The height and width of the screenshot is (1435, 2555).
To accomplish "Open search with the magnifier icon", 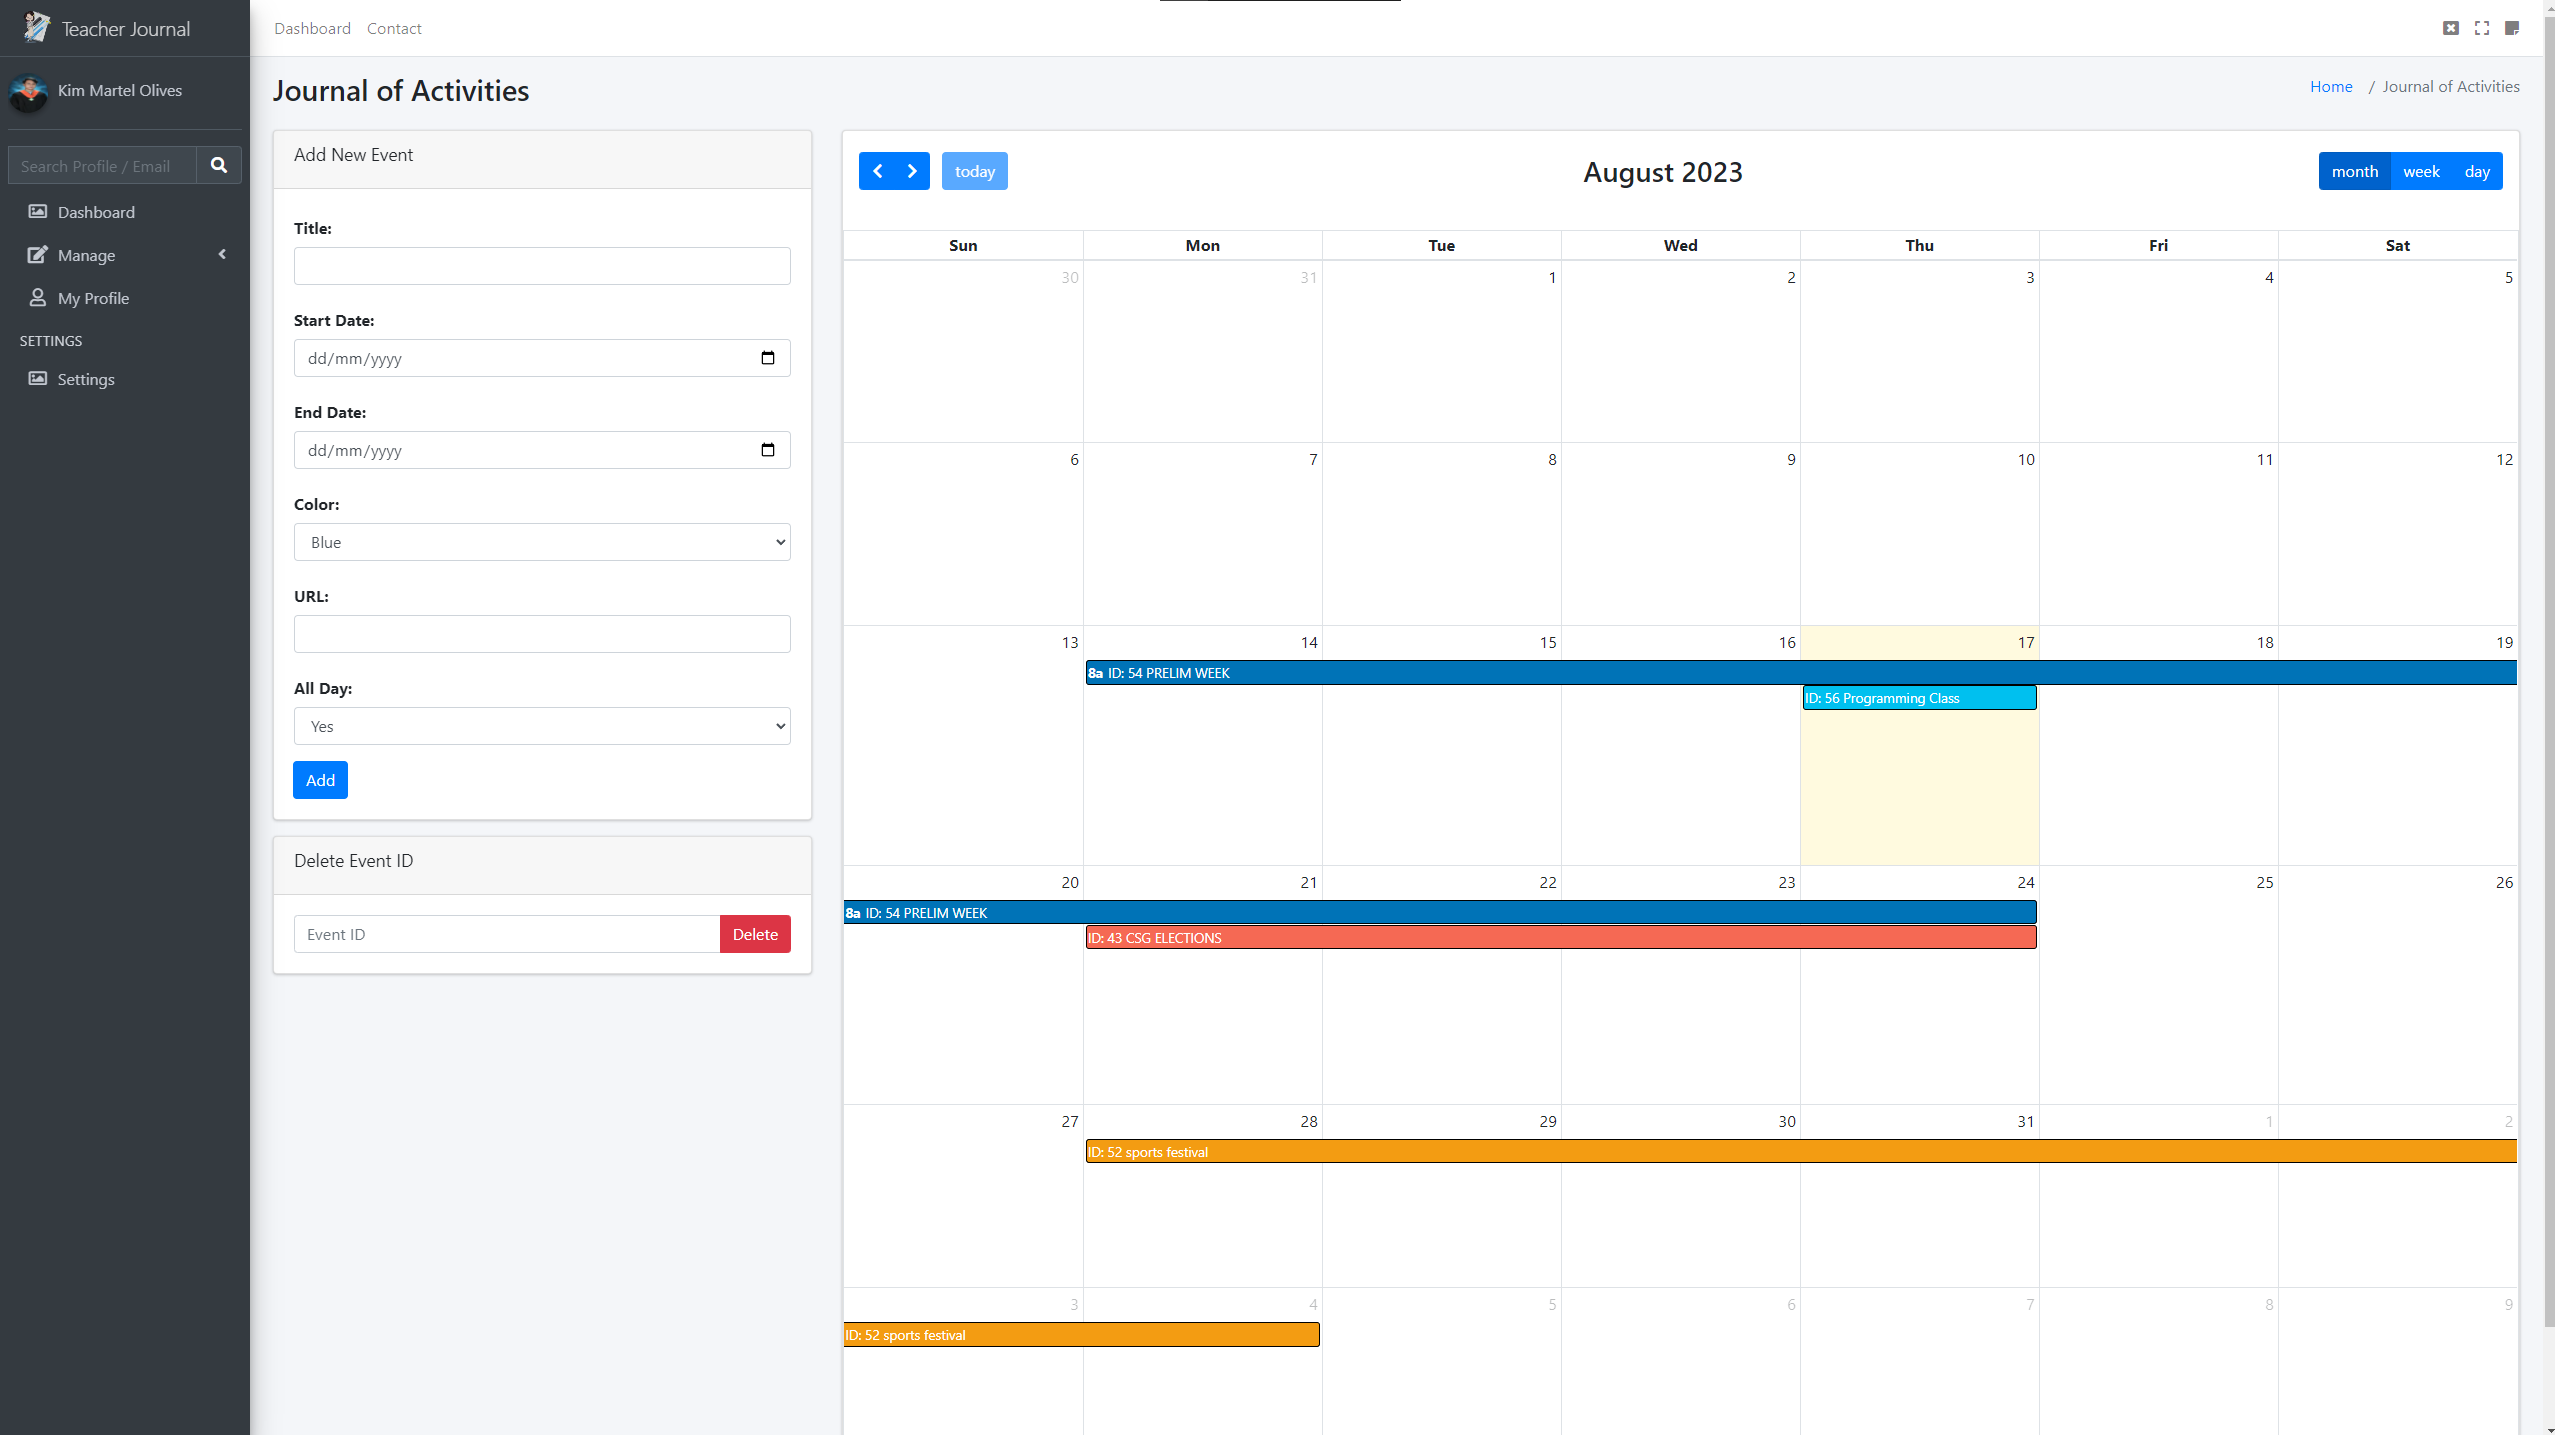I will click(x=219, y=165).
